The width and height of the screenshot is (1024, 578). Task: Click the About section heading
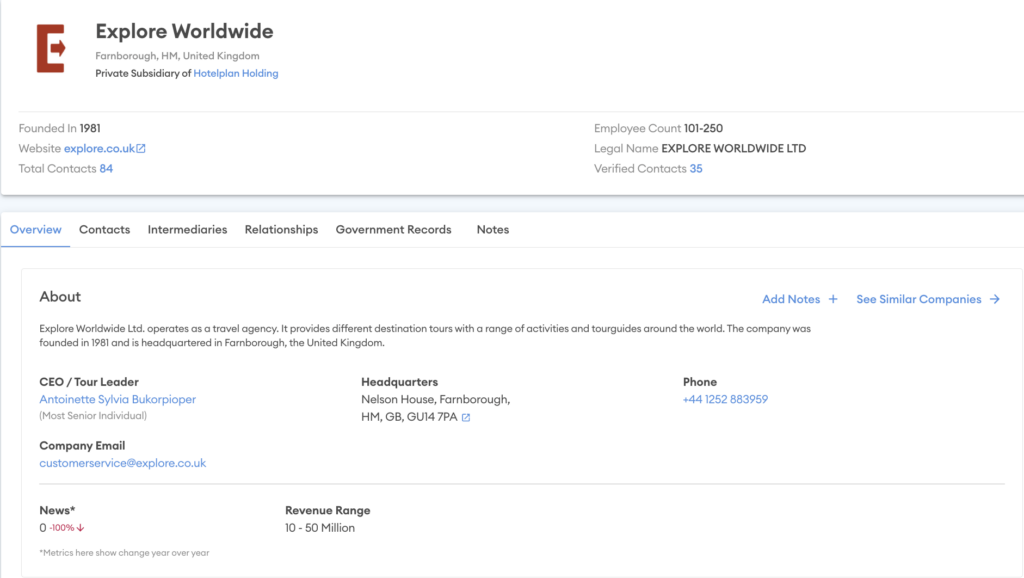point(60,297)
